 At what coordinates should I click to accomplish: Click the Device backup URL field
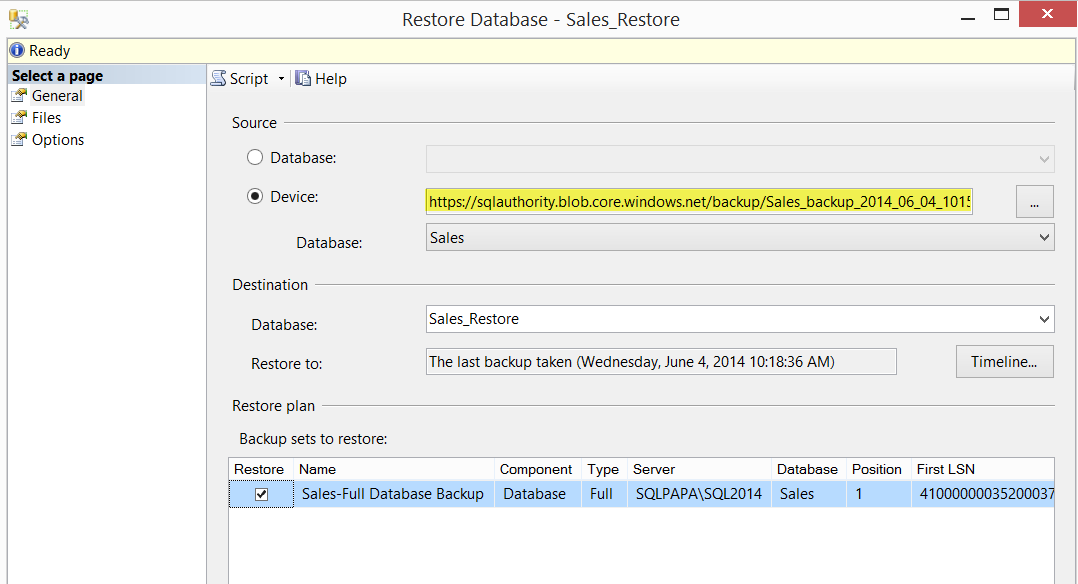pos(699,202)
